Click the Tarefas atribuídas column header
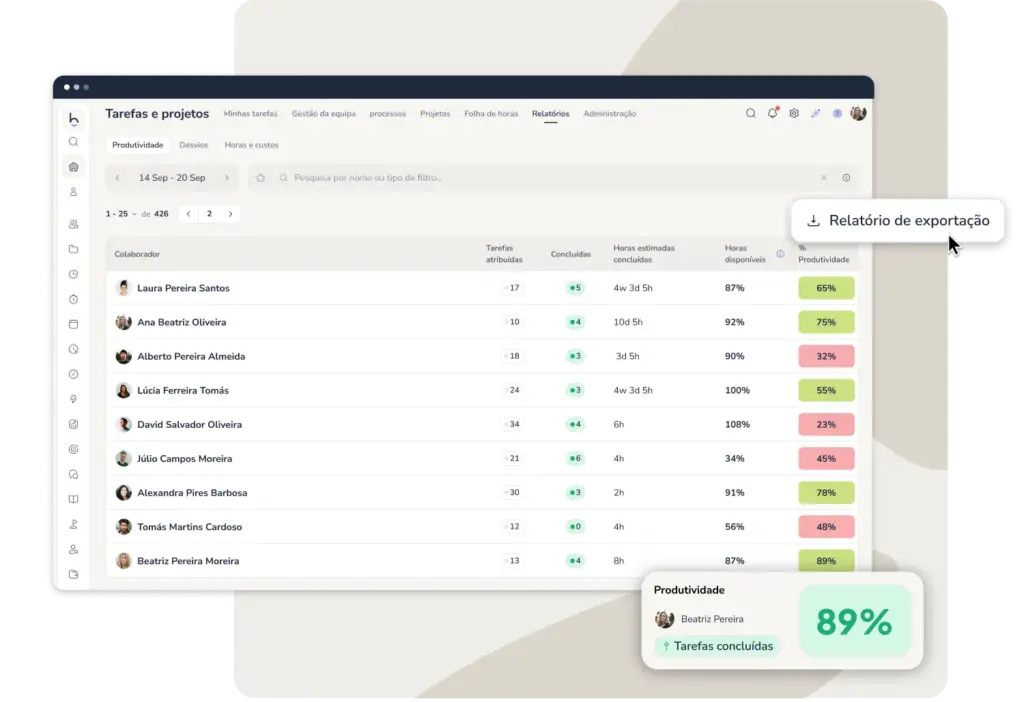The image size is (1024, 702). coord(504,254)
